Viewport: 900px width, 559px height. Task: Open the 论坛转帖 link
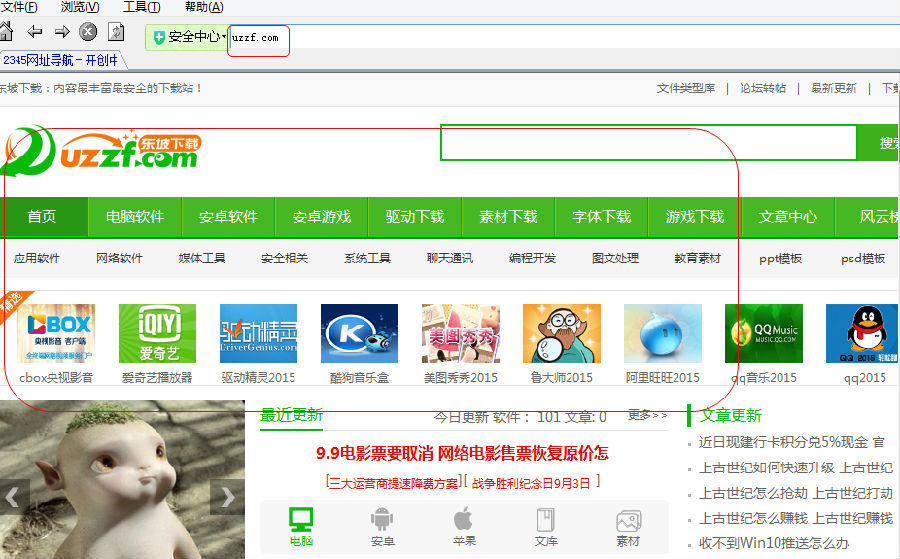click(x=763, y=88)
